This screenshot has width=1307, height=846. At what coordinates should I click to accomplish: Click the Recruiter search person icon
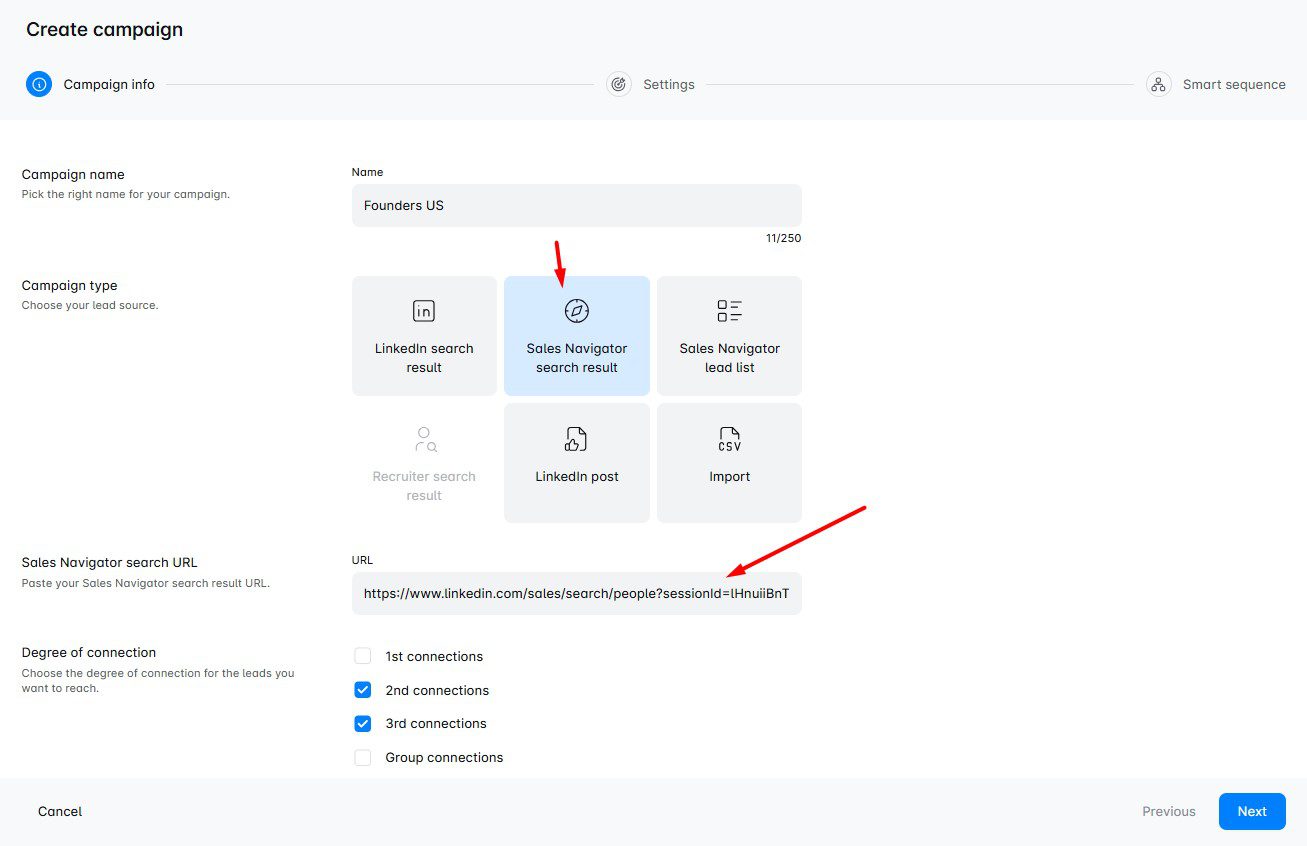[x=425, y=439]
